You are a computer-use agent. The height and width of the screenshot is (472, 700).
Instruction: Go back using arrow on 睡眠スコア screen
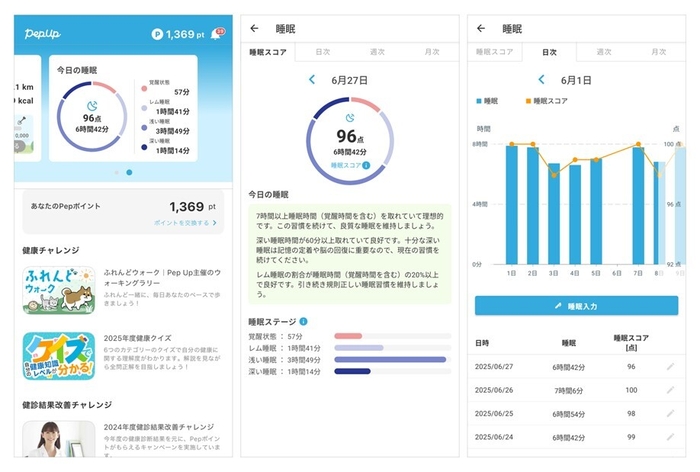coord(254,29)
